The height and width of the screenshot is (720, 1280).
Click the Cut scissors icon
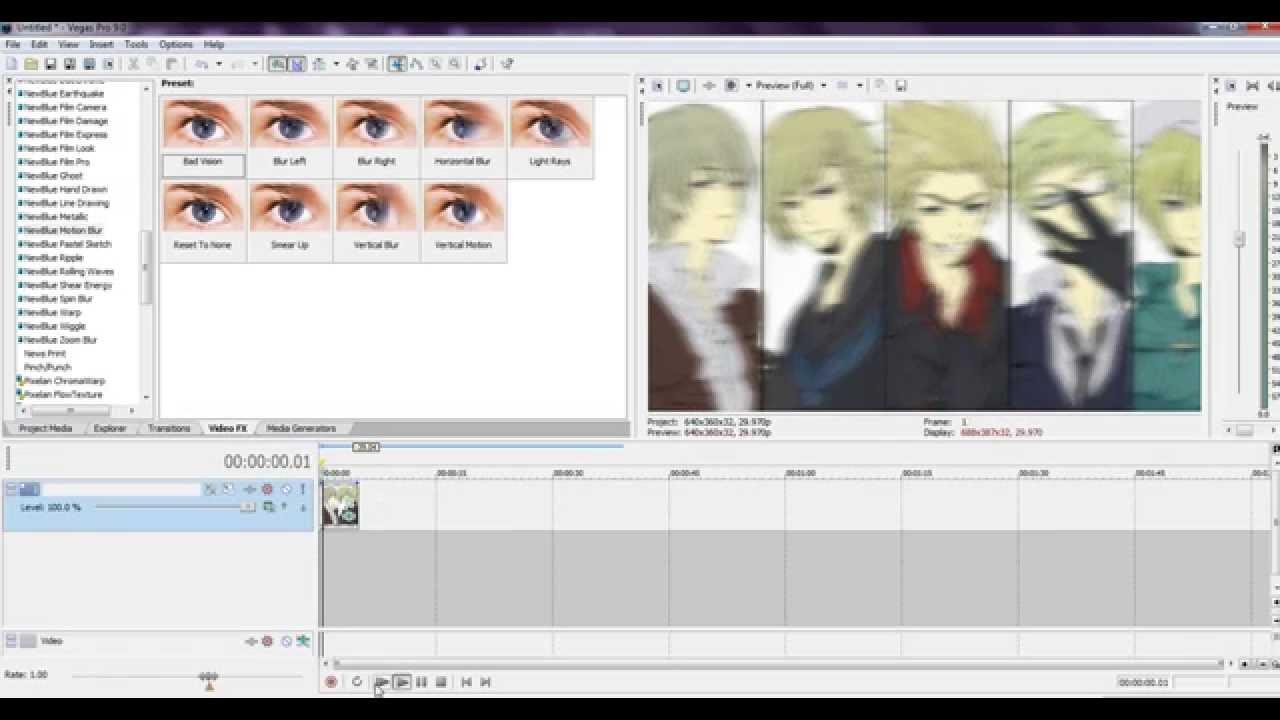pos(135,64)
